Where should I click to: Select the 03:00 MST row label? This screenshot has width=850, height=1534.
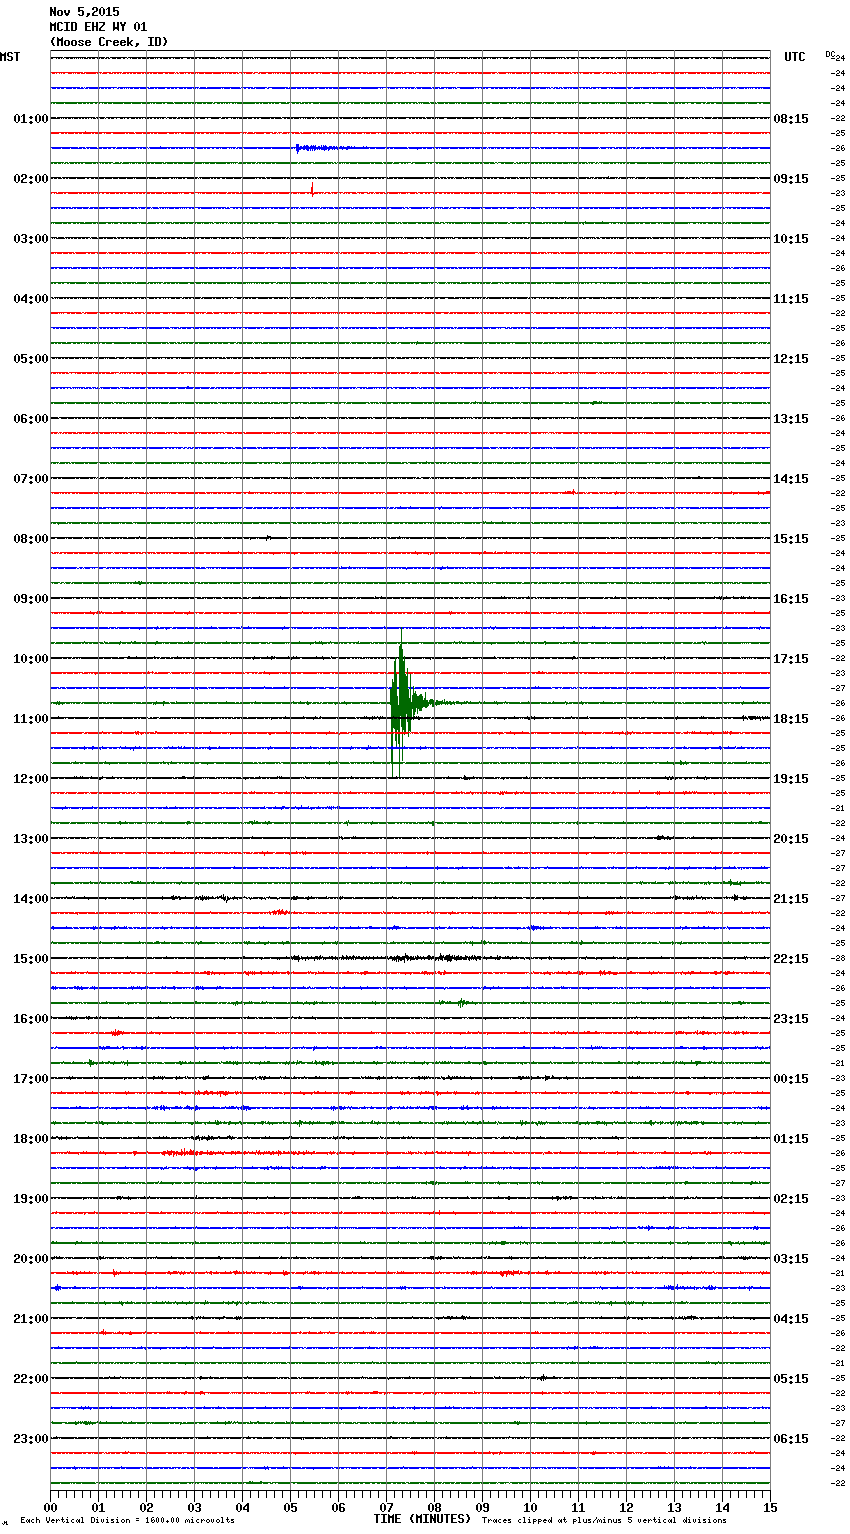point(31,238)
